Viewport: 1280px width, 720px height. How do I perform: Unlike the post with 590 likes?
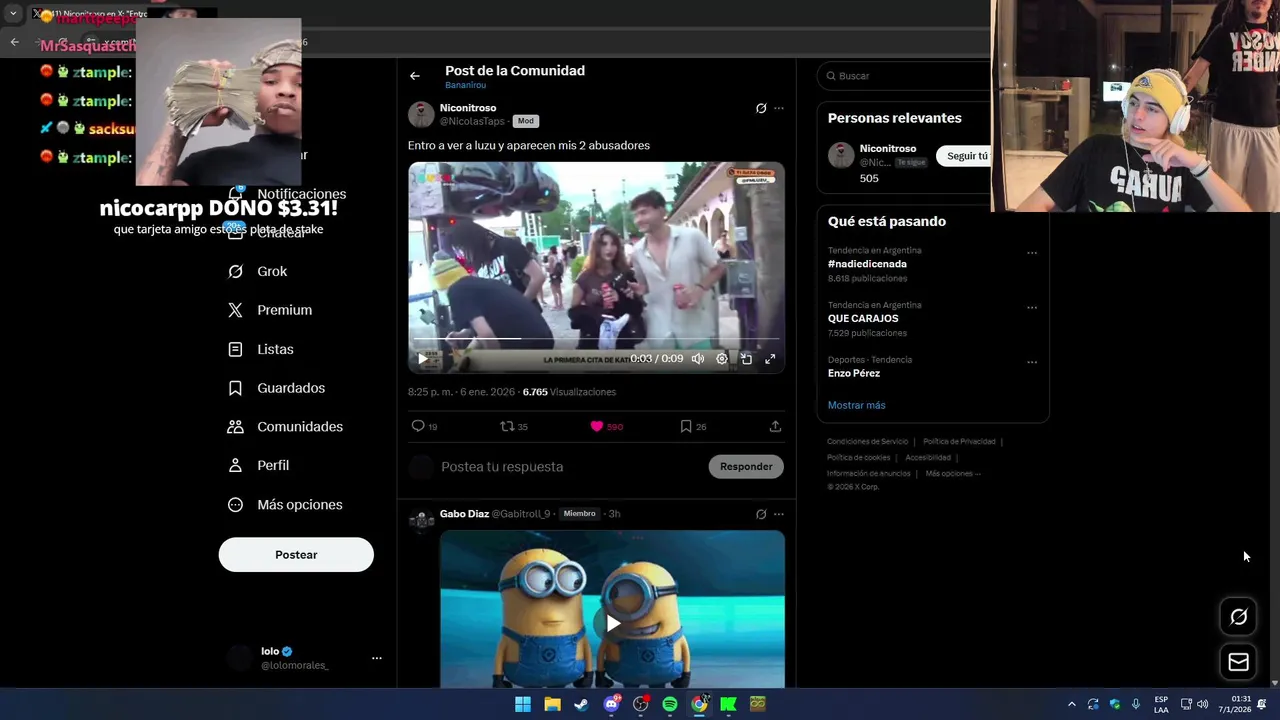pos(597,426)
